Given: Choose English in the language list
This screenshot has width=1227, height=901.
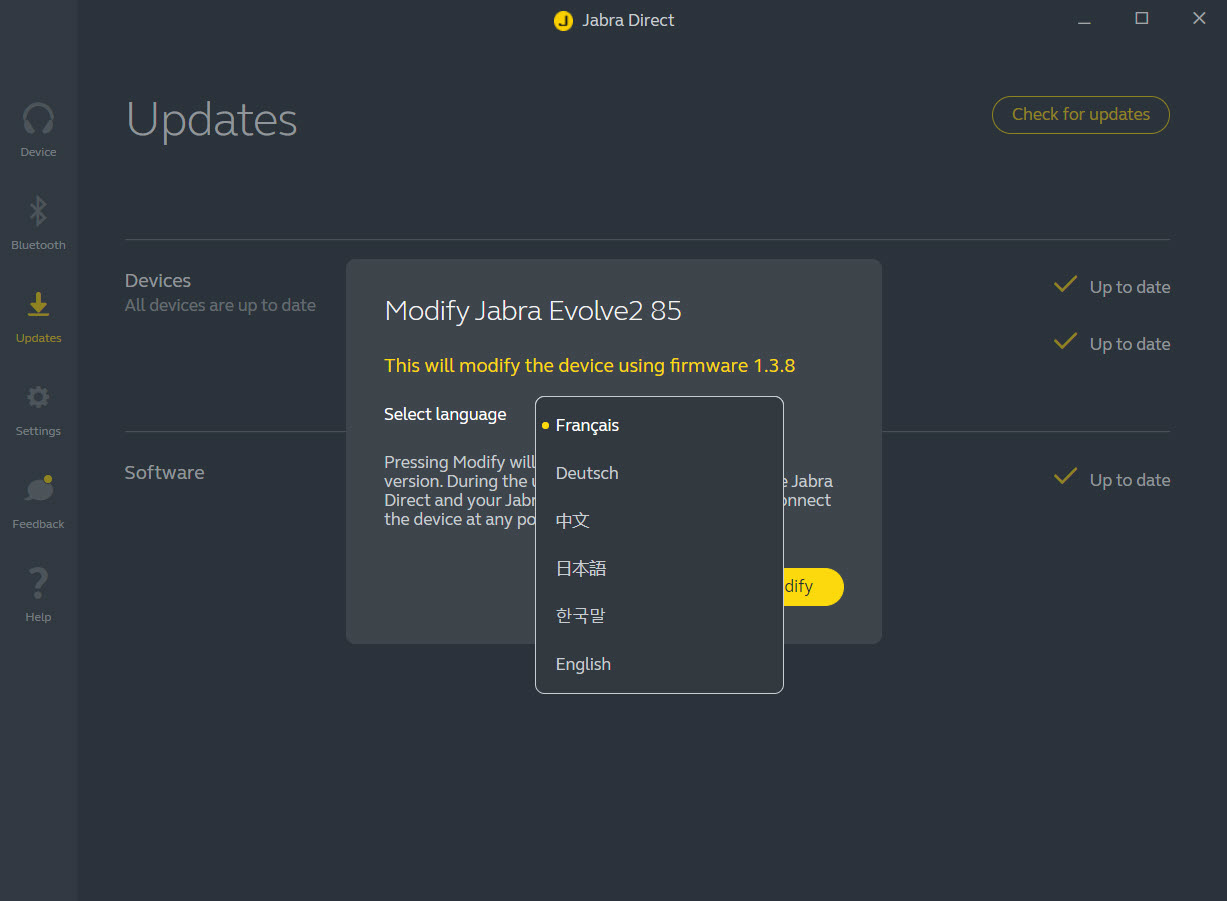Looking at the screenshot, I should [659, 664].
